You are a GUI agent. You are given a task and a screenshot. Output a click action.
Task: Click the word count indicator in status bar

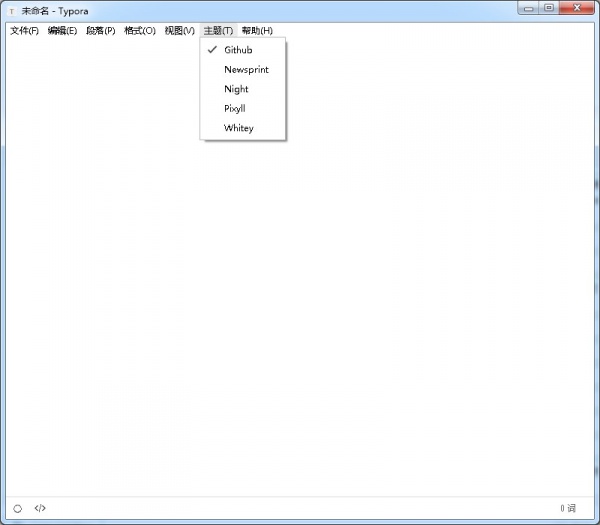tap(568, 508)
